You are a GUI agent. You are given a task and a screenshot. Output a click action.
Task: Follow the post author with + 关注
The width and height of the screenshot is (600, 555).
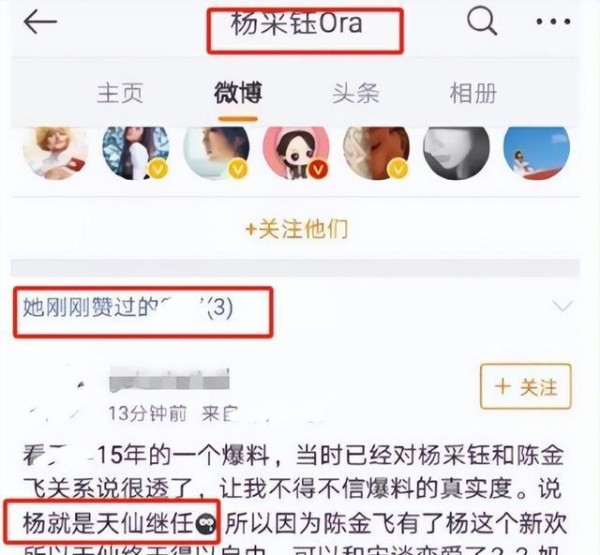click(526, 386)
